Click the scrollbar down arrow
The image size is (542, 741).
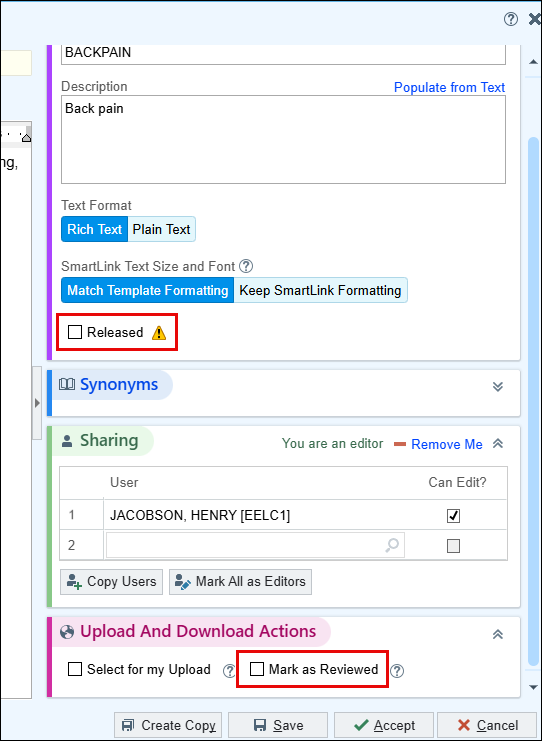(x=533, y=687)
